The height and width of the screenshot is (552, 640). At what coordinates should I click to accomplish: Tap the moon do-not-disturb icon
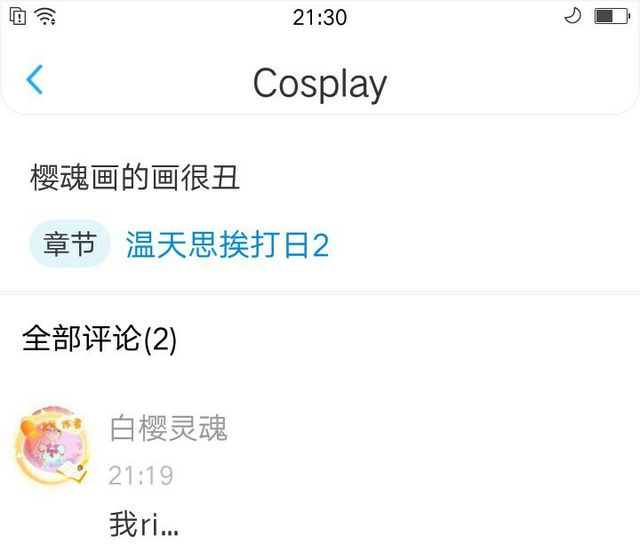click(573, 16)
